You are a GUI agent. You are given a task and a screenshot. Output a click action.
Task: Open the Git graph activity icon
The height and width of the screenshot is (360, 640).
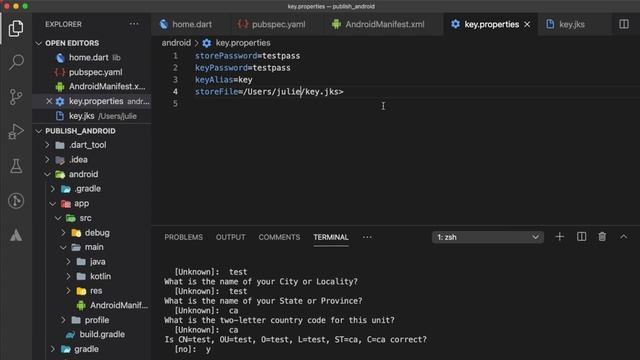(x=16, y=201)
